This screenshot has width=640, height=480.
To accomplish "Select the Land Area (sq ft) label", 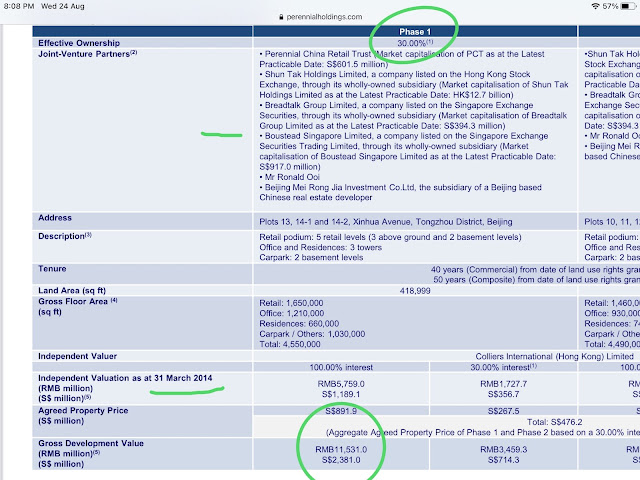I will (72, 291).
